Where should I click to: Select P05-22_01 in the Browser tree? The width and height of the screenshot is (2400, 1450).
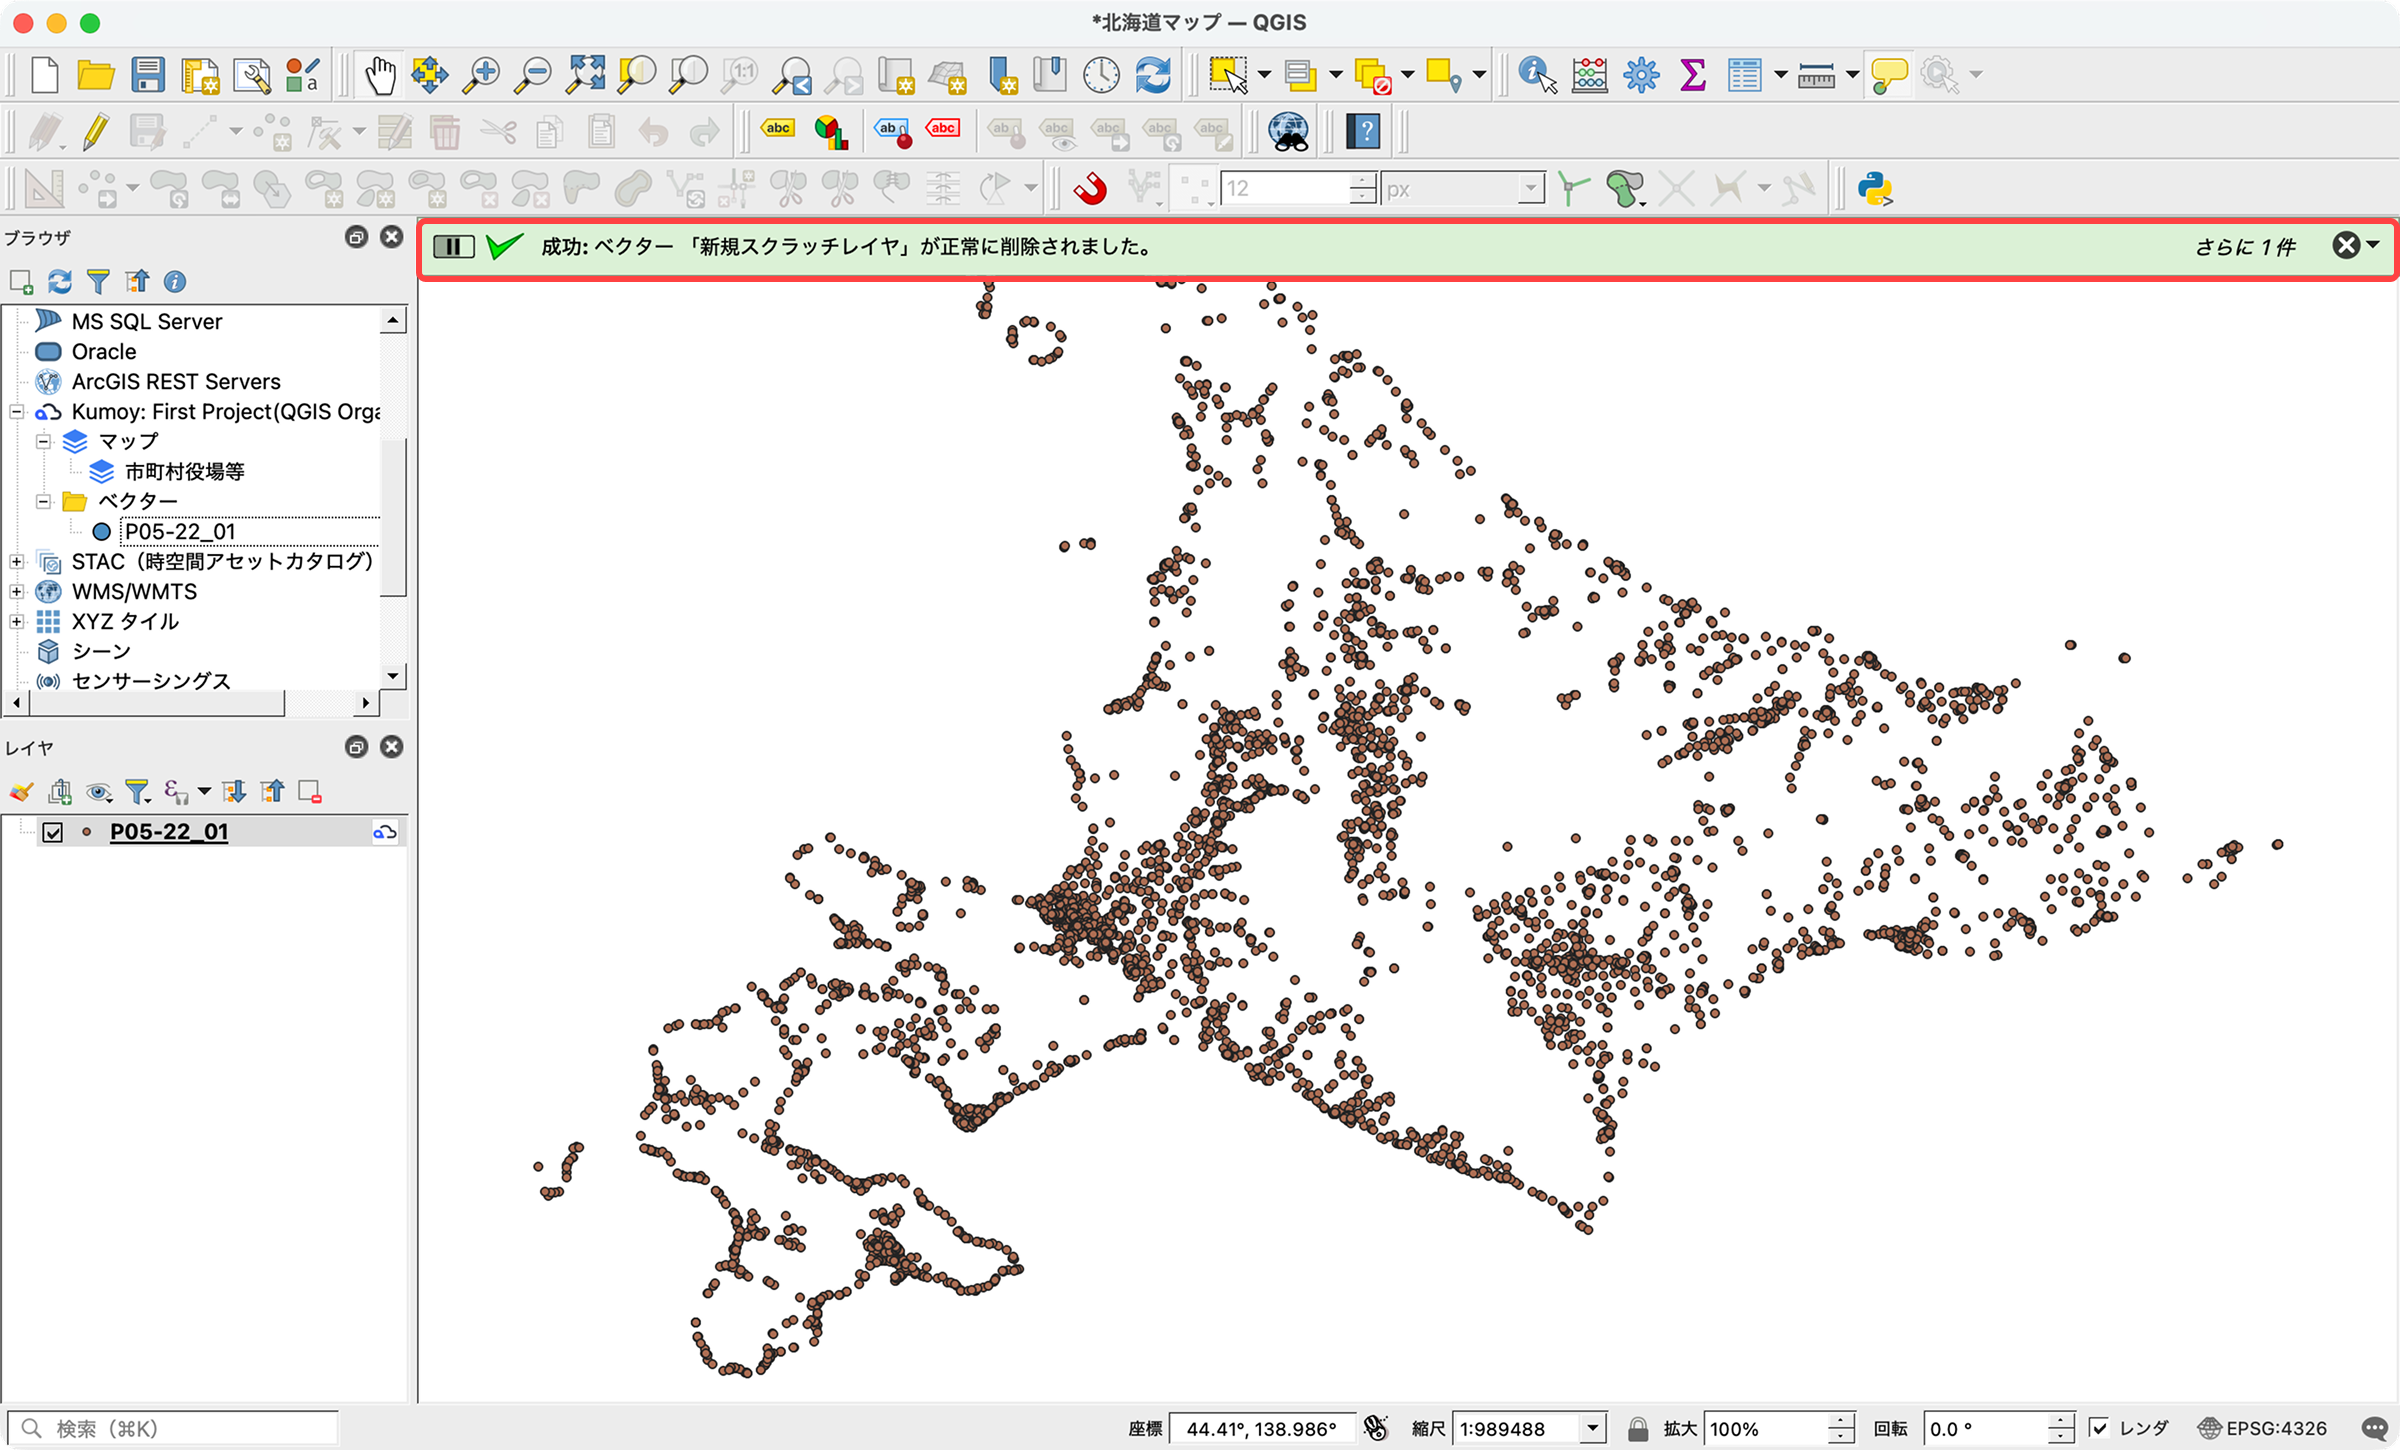tap(180, 532)
